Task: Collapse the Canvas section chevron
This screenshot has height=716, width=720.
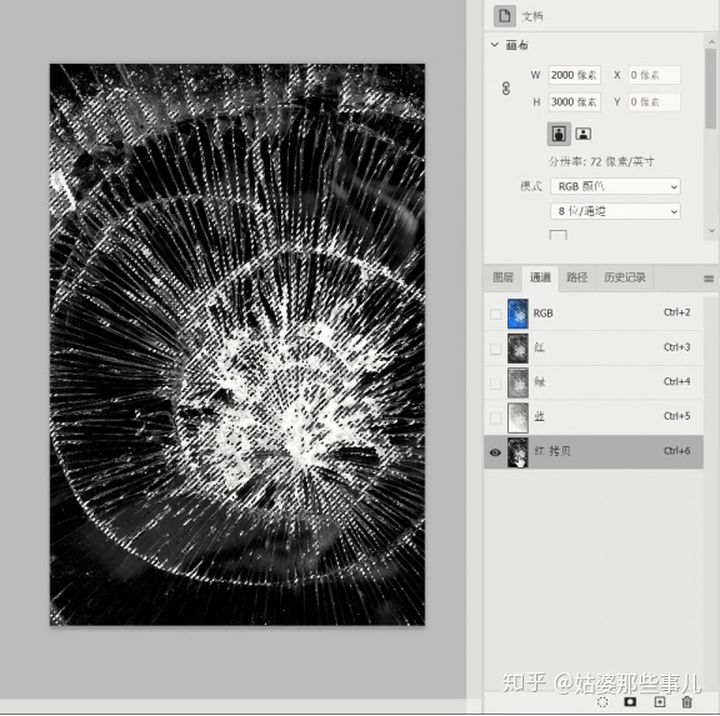Action: tap(495, 45)
